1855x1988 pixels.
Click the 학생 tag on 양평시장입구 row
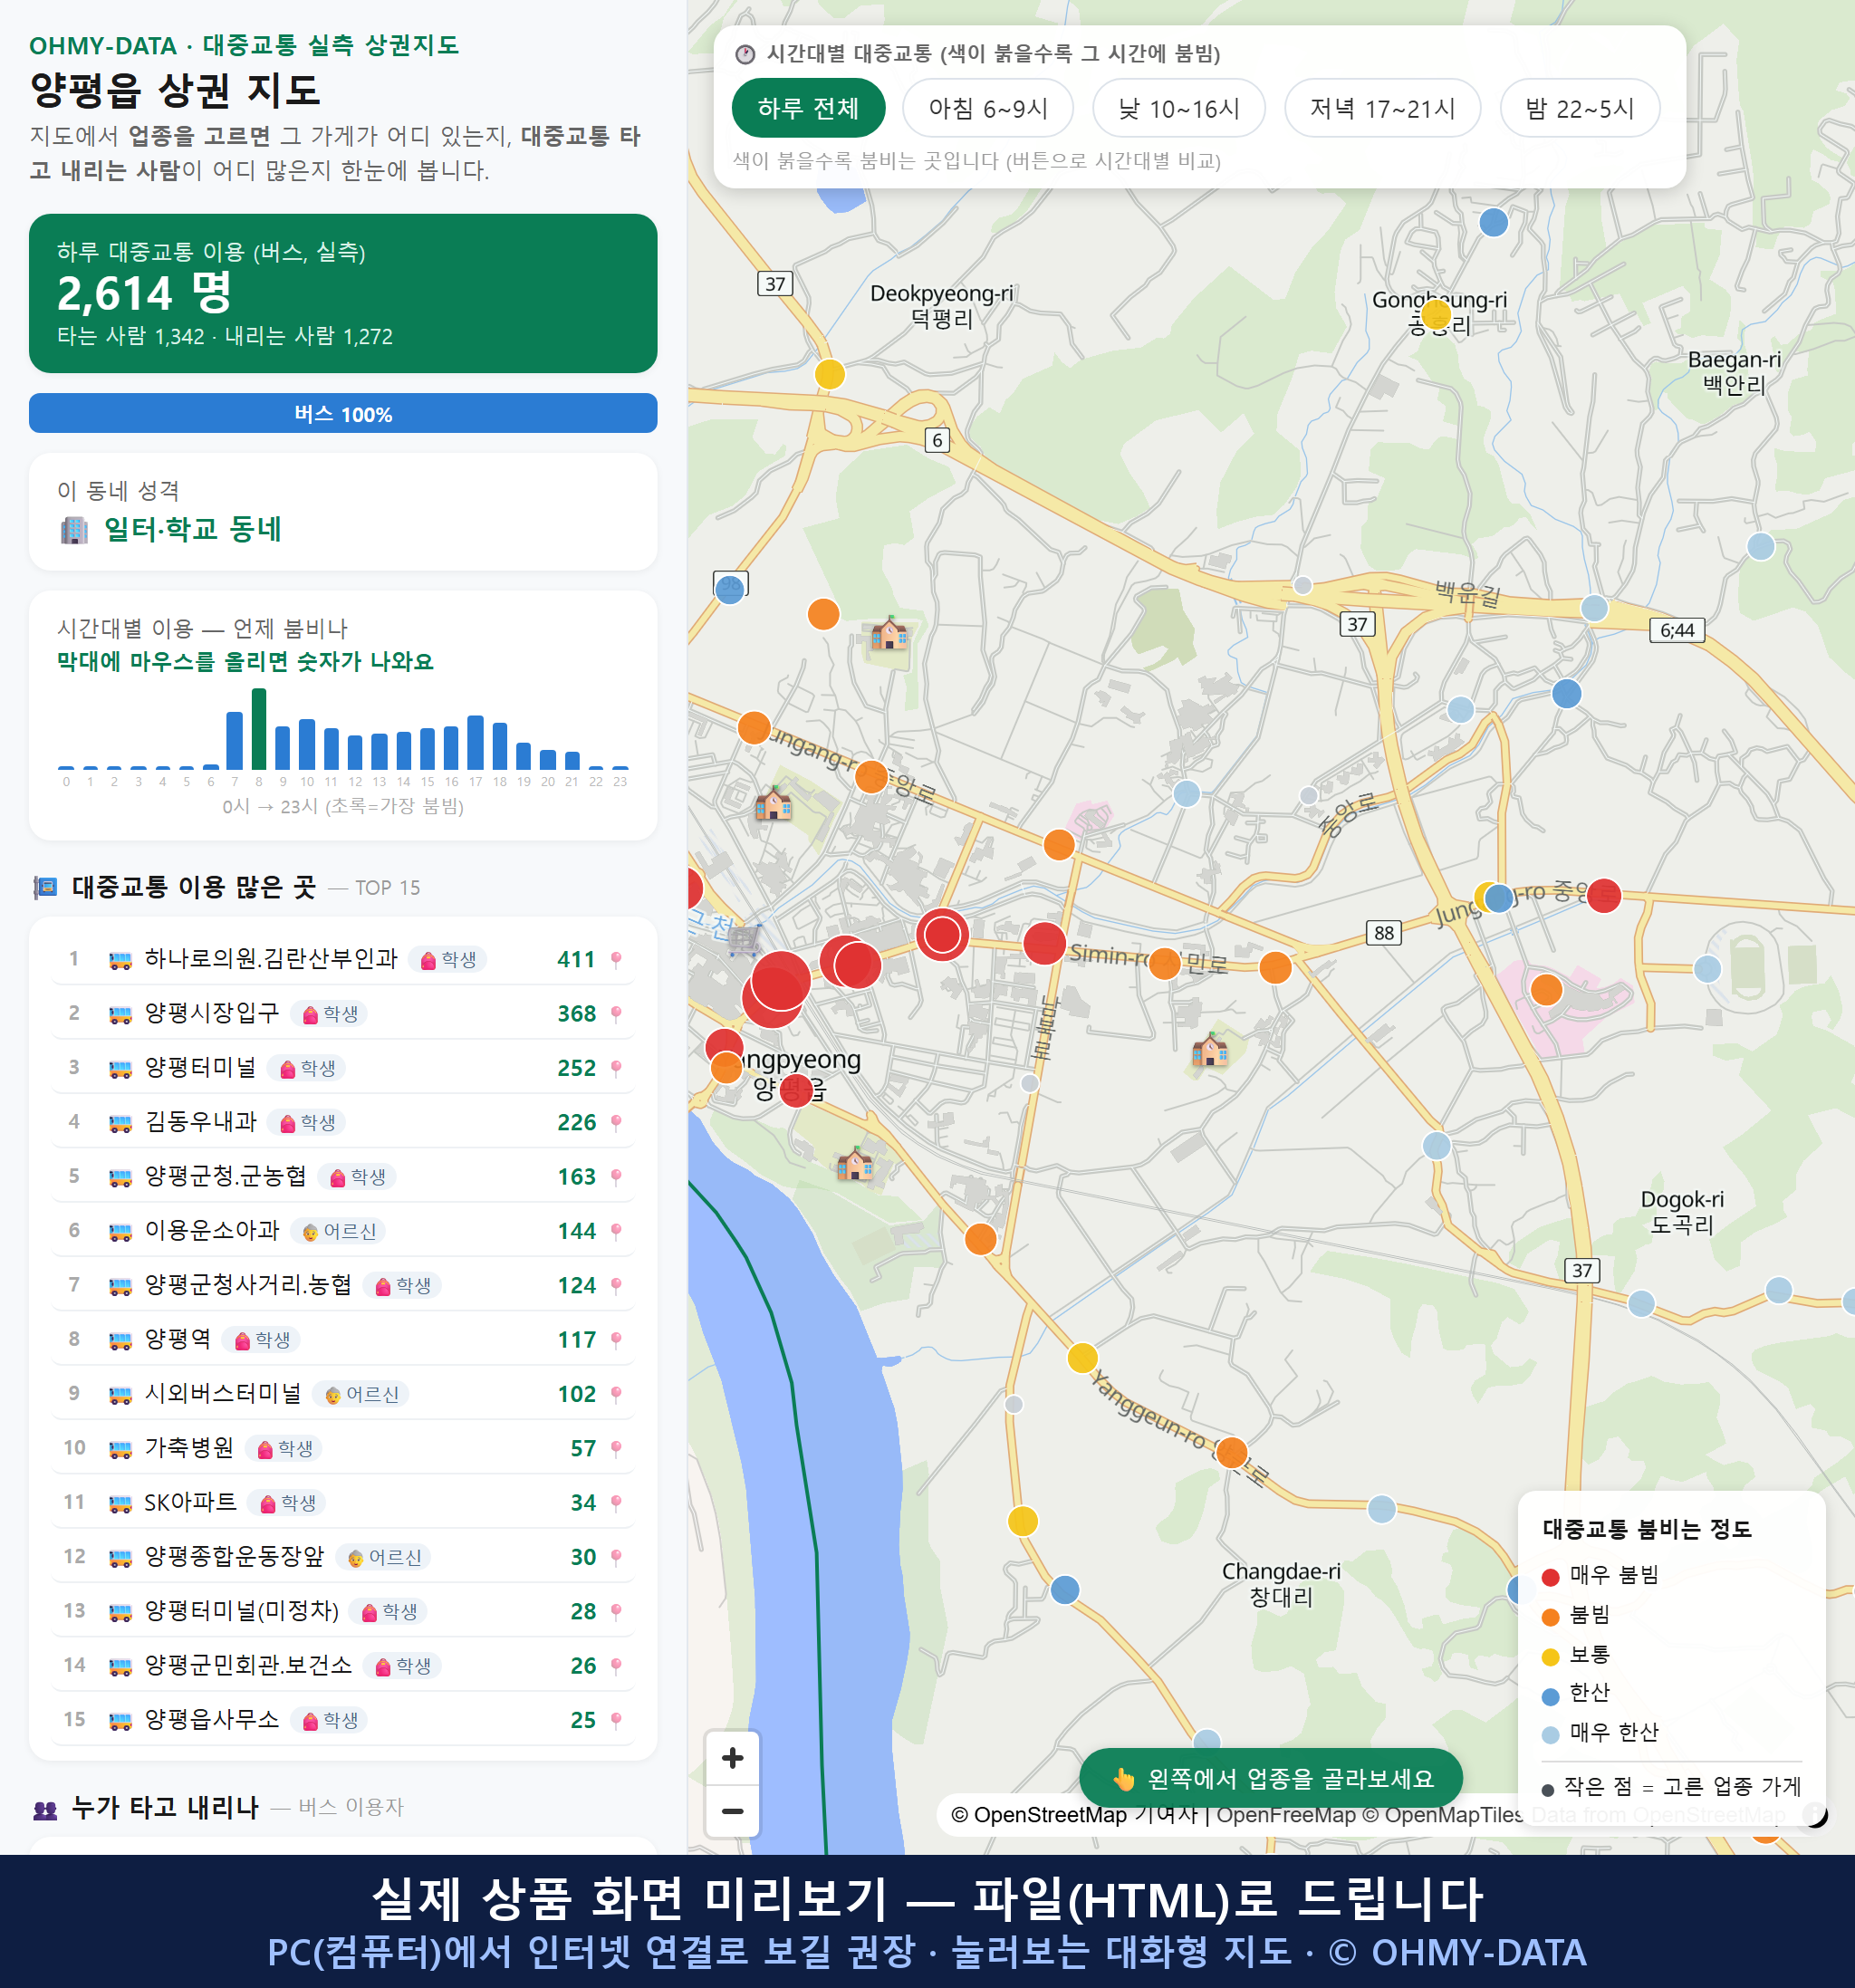tap(330, 1014)
